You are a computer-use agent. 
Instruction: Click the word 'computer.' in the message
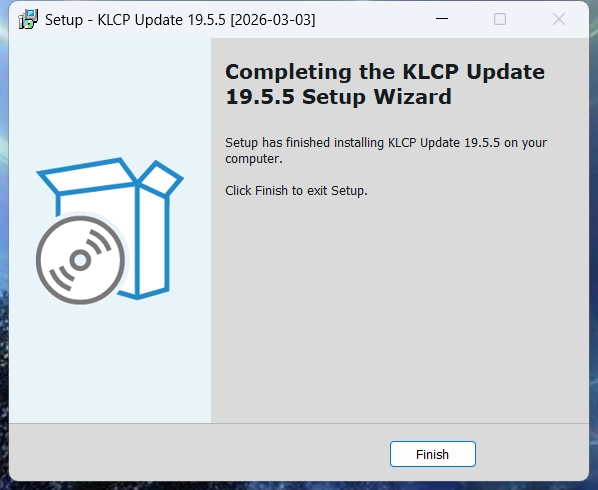pos(254,159)
